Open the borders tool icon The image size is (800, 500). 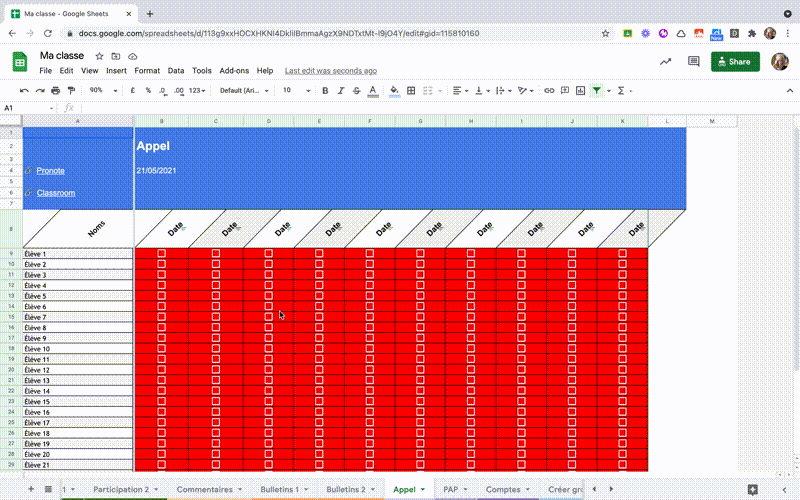coord(411,90)
